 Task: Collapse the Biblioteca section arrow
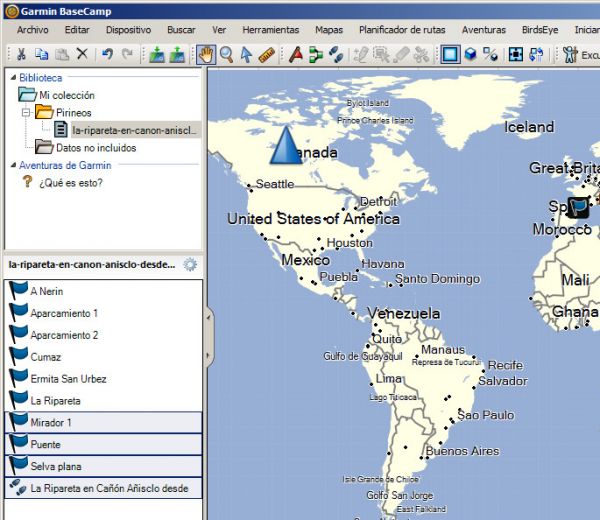[13, 78]
